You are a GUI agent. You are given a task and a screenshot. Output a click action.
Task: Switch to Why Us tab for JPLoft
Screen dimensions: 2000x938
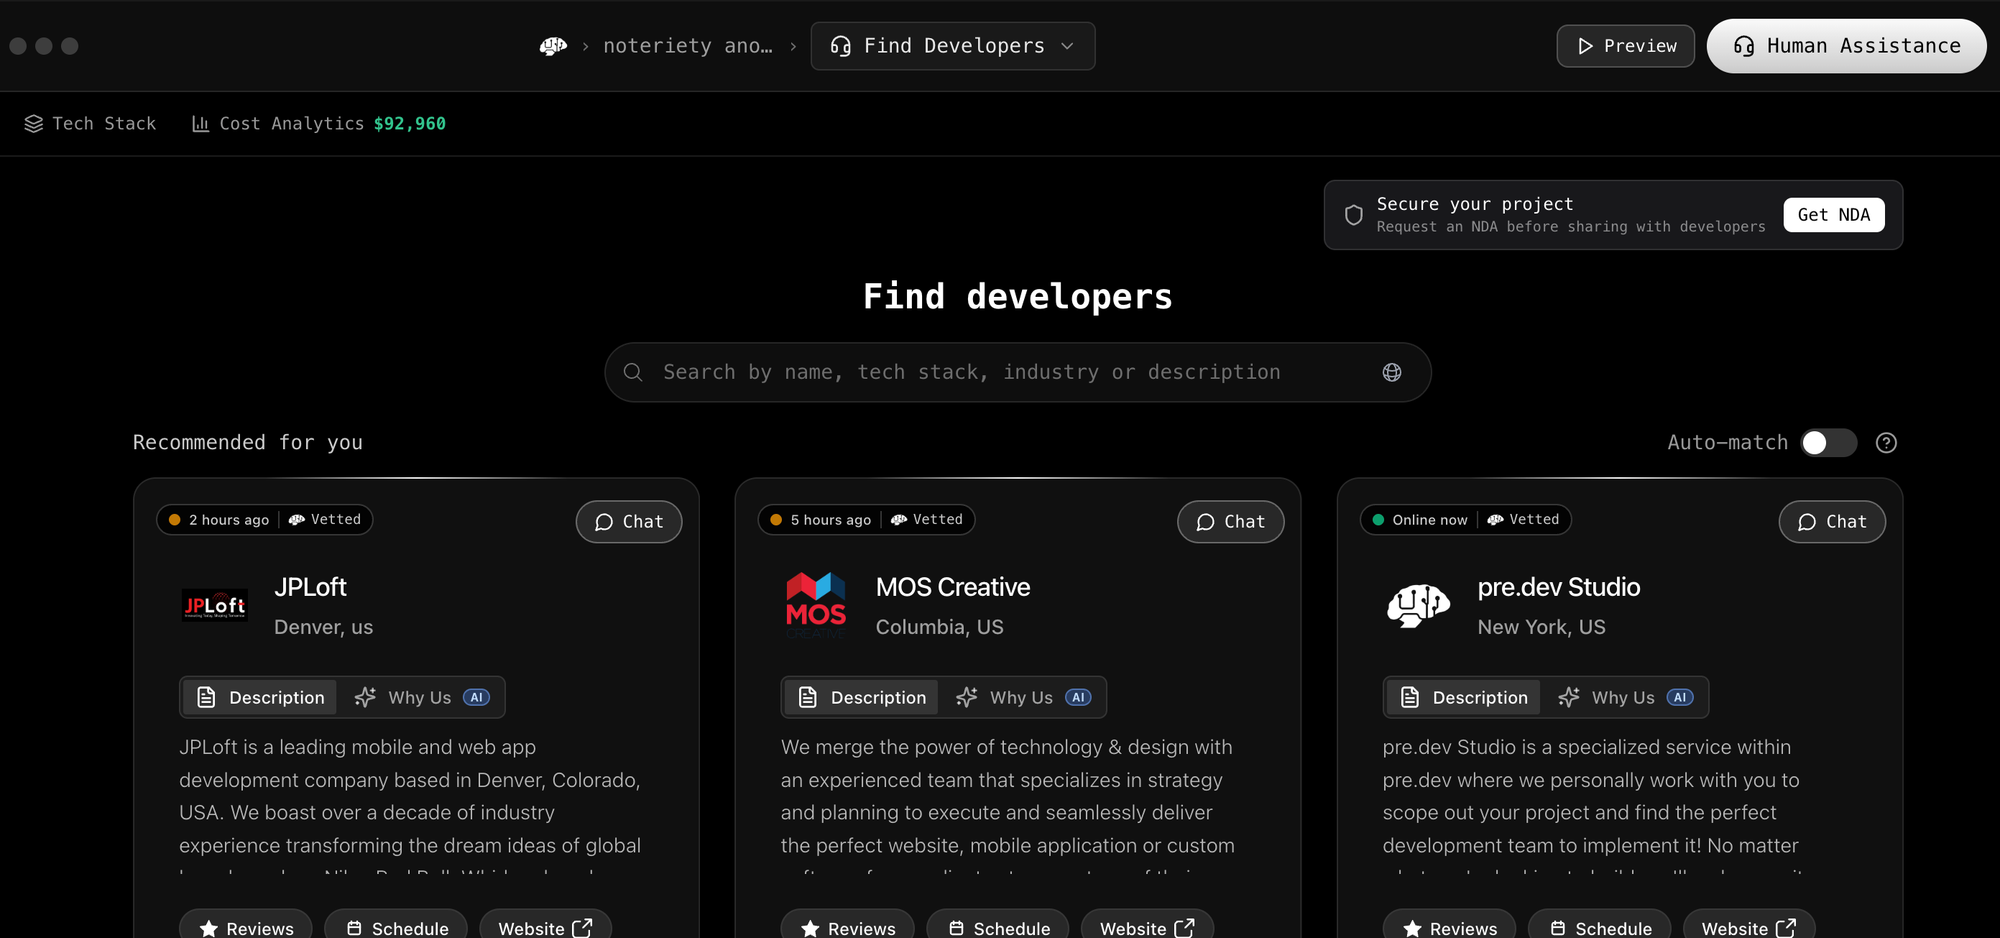pyautogui.click(x=421, y=698)
